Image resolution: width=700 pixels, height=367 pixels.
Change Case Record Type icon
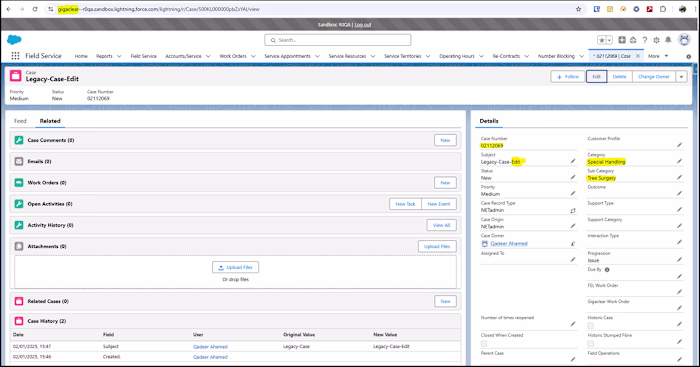pos(573,210)
